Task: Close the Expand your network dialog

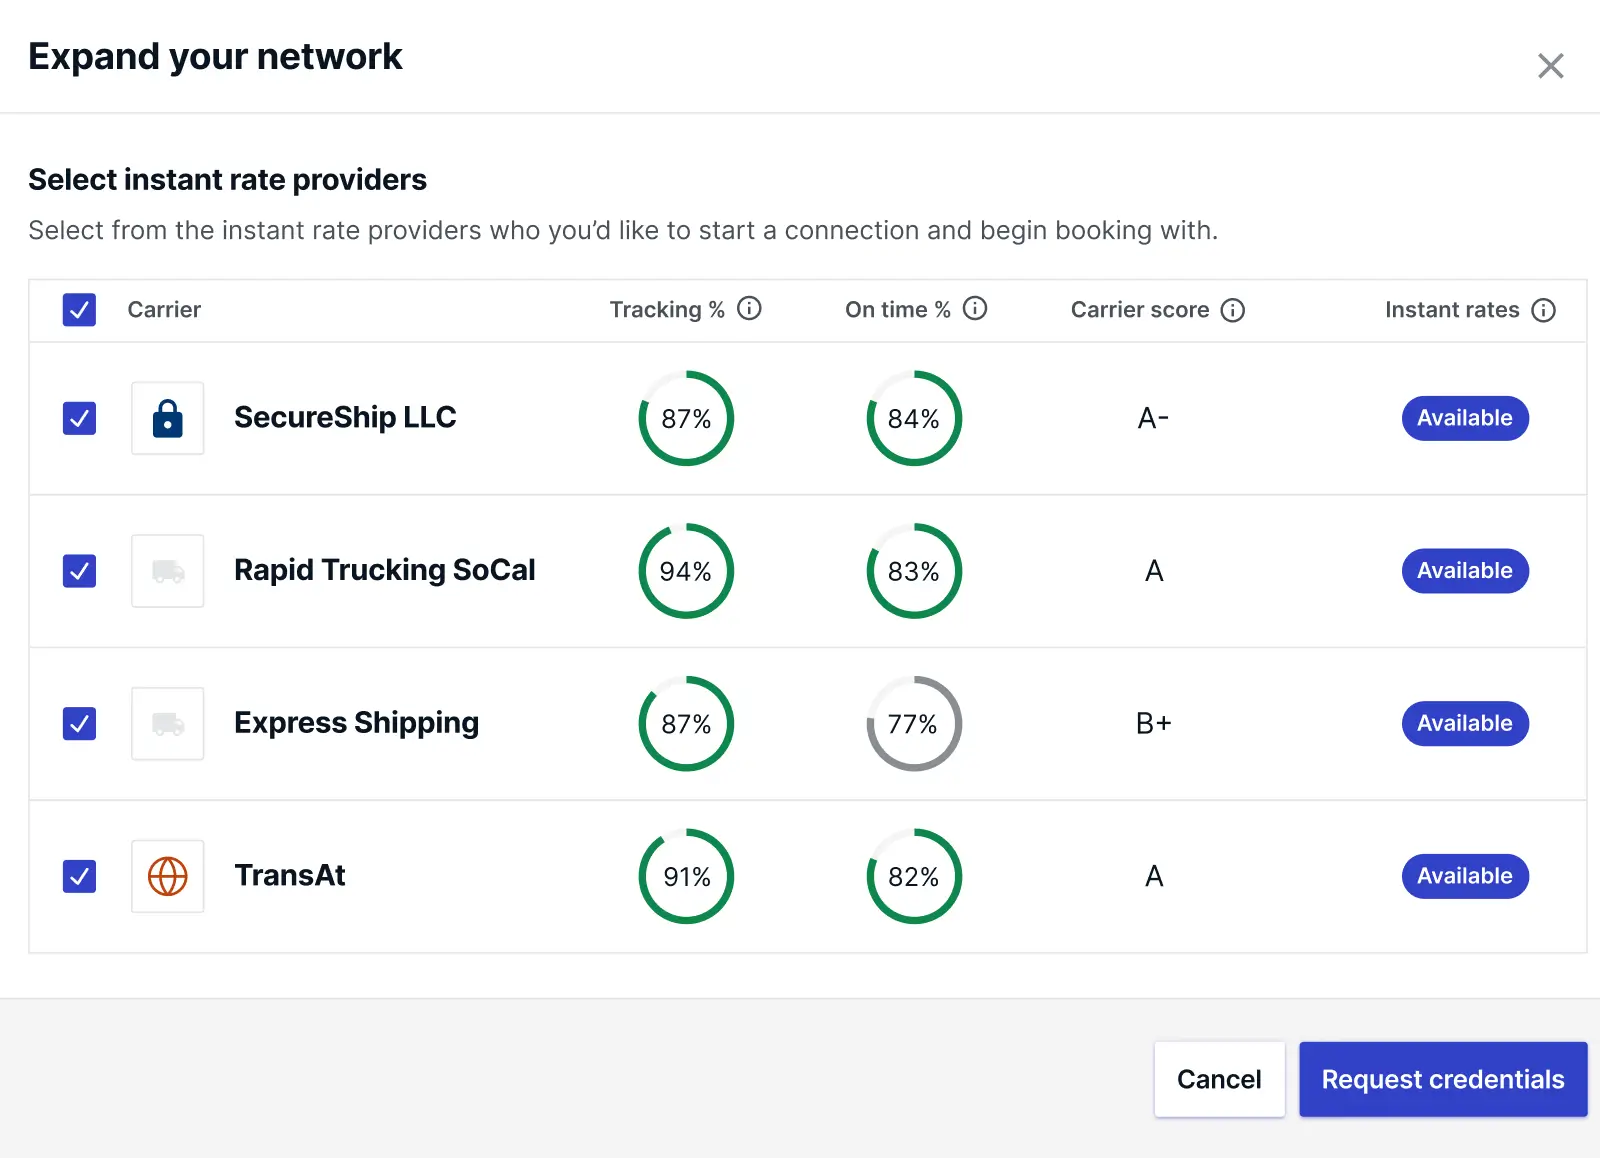Action: coord(1550,66)
